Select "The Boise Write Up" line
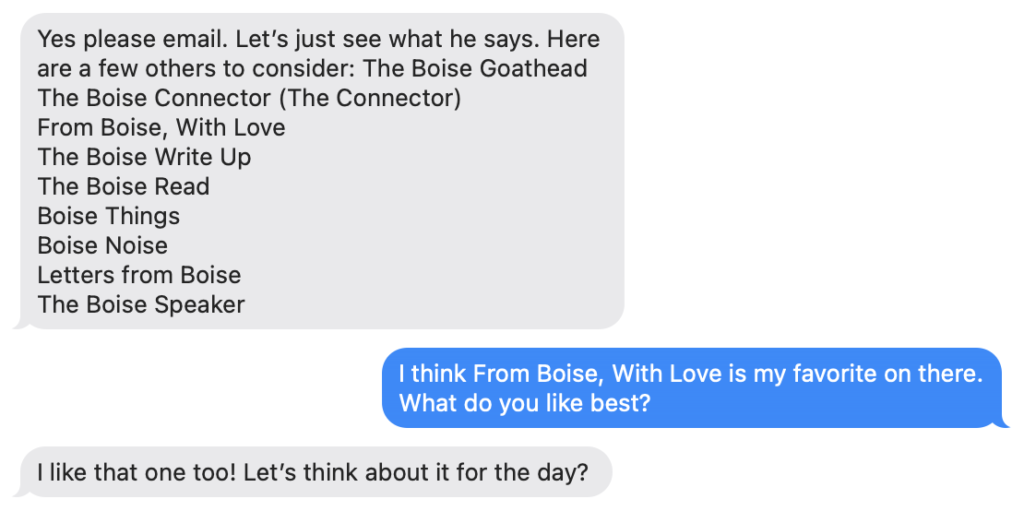The height and width of the screenshot is (511, 1024). pyautogui.click(x=144, y=157)
